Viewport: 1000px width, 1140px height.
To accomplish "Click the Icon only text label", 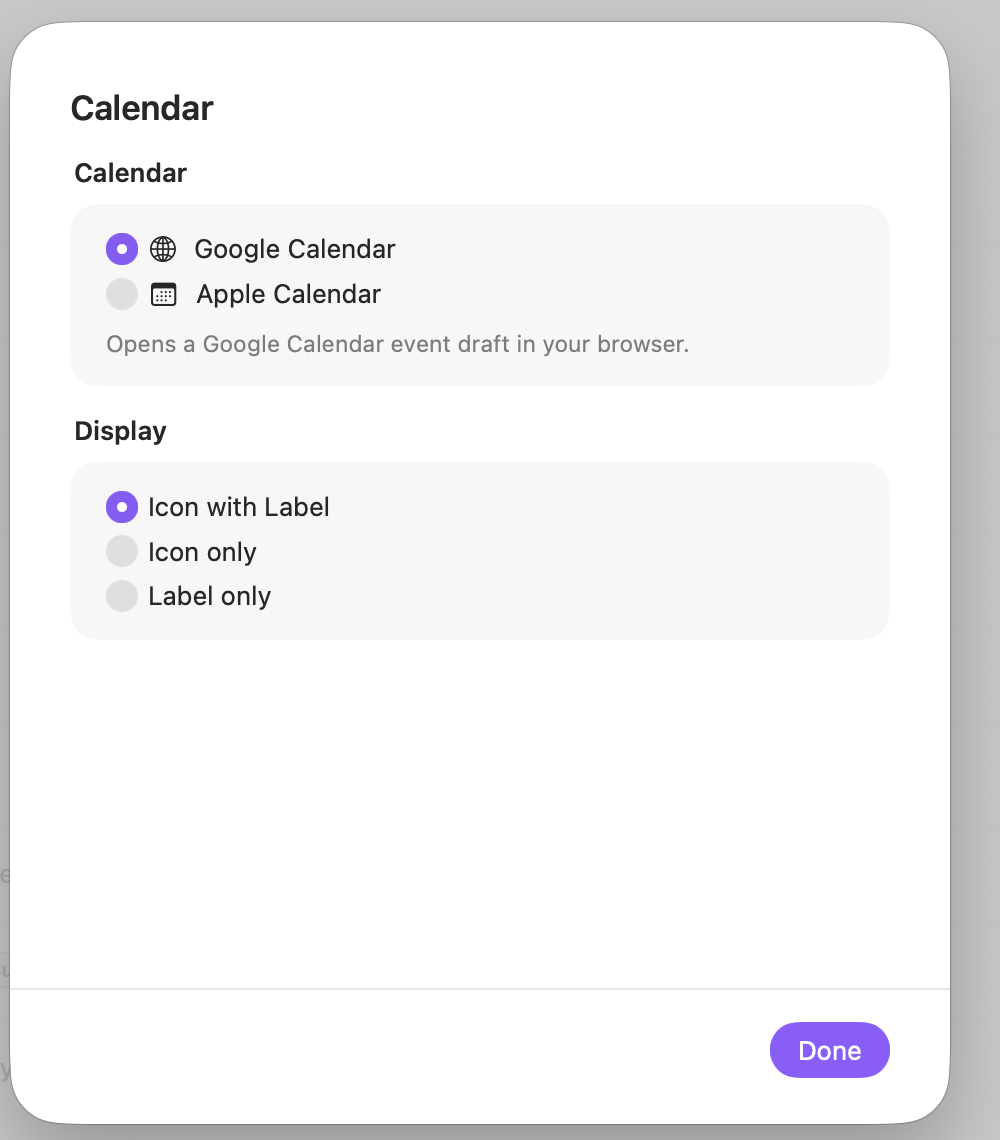I will click(x=202, y=552).
